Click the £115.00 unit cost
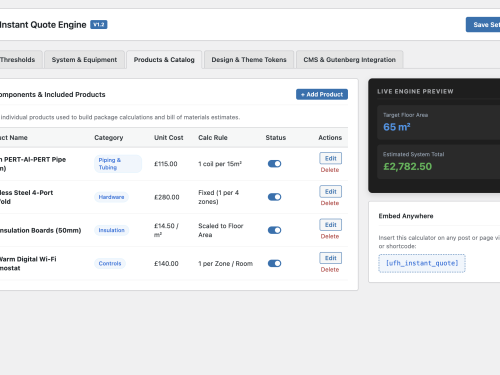 [166, 164]
